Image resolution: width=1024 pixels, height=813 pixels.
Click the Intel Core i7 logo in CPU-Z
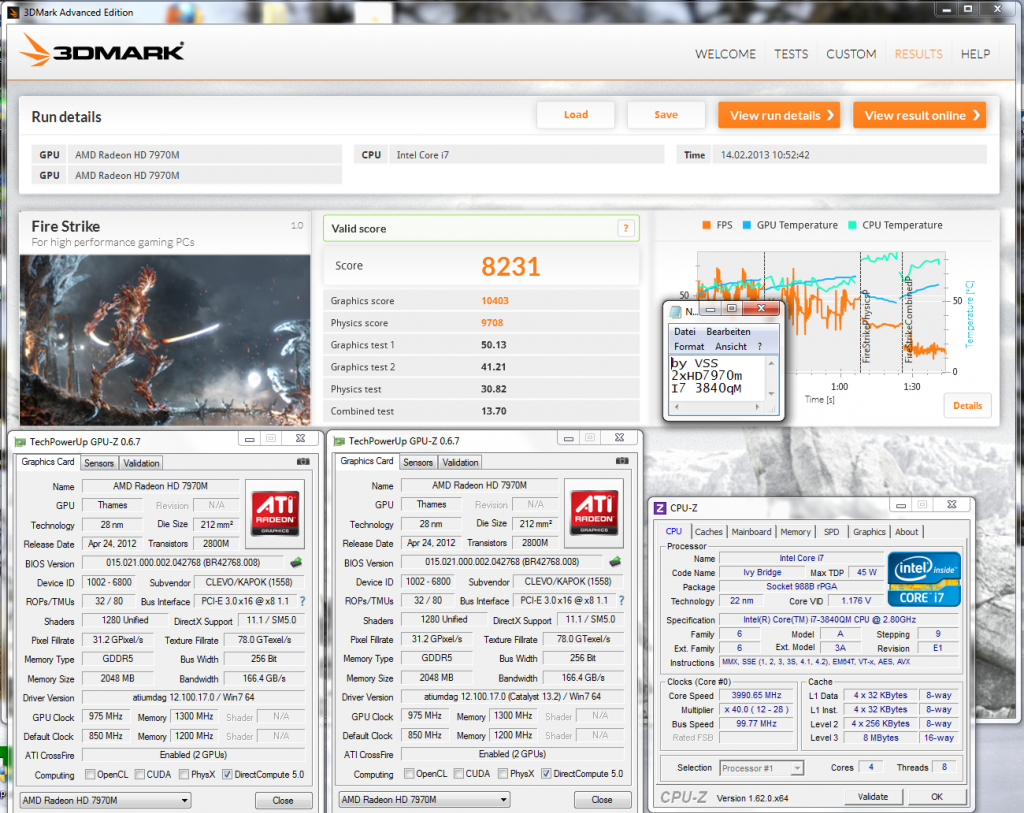click(x=924, y=579)
